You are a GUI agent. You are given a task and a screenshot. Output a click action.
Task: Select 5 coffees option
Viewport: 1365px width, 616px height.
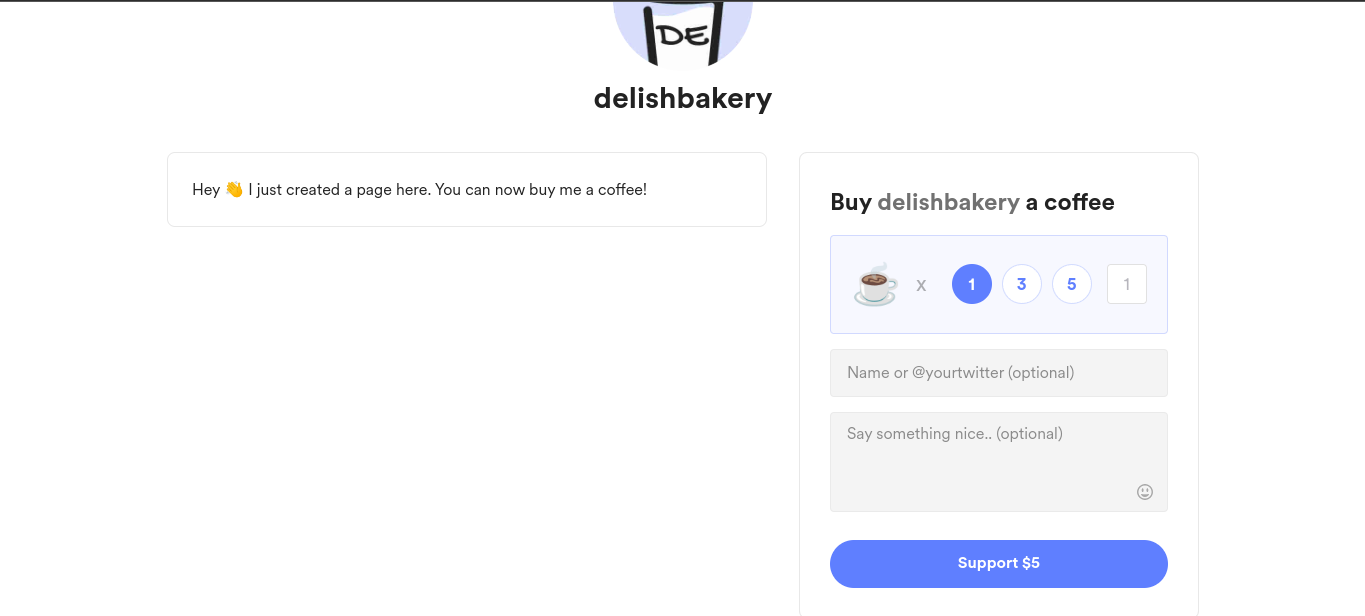(x=1072, y=284)
